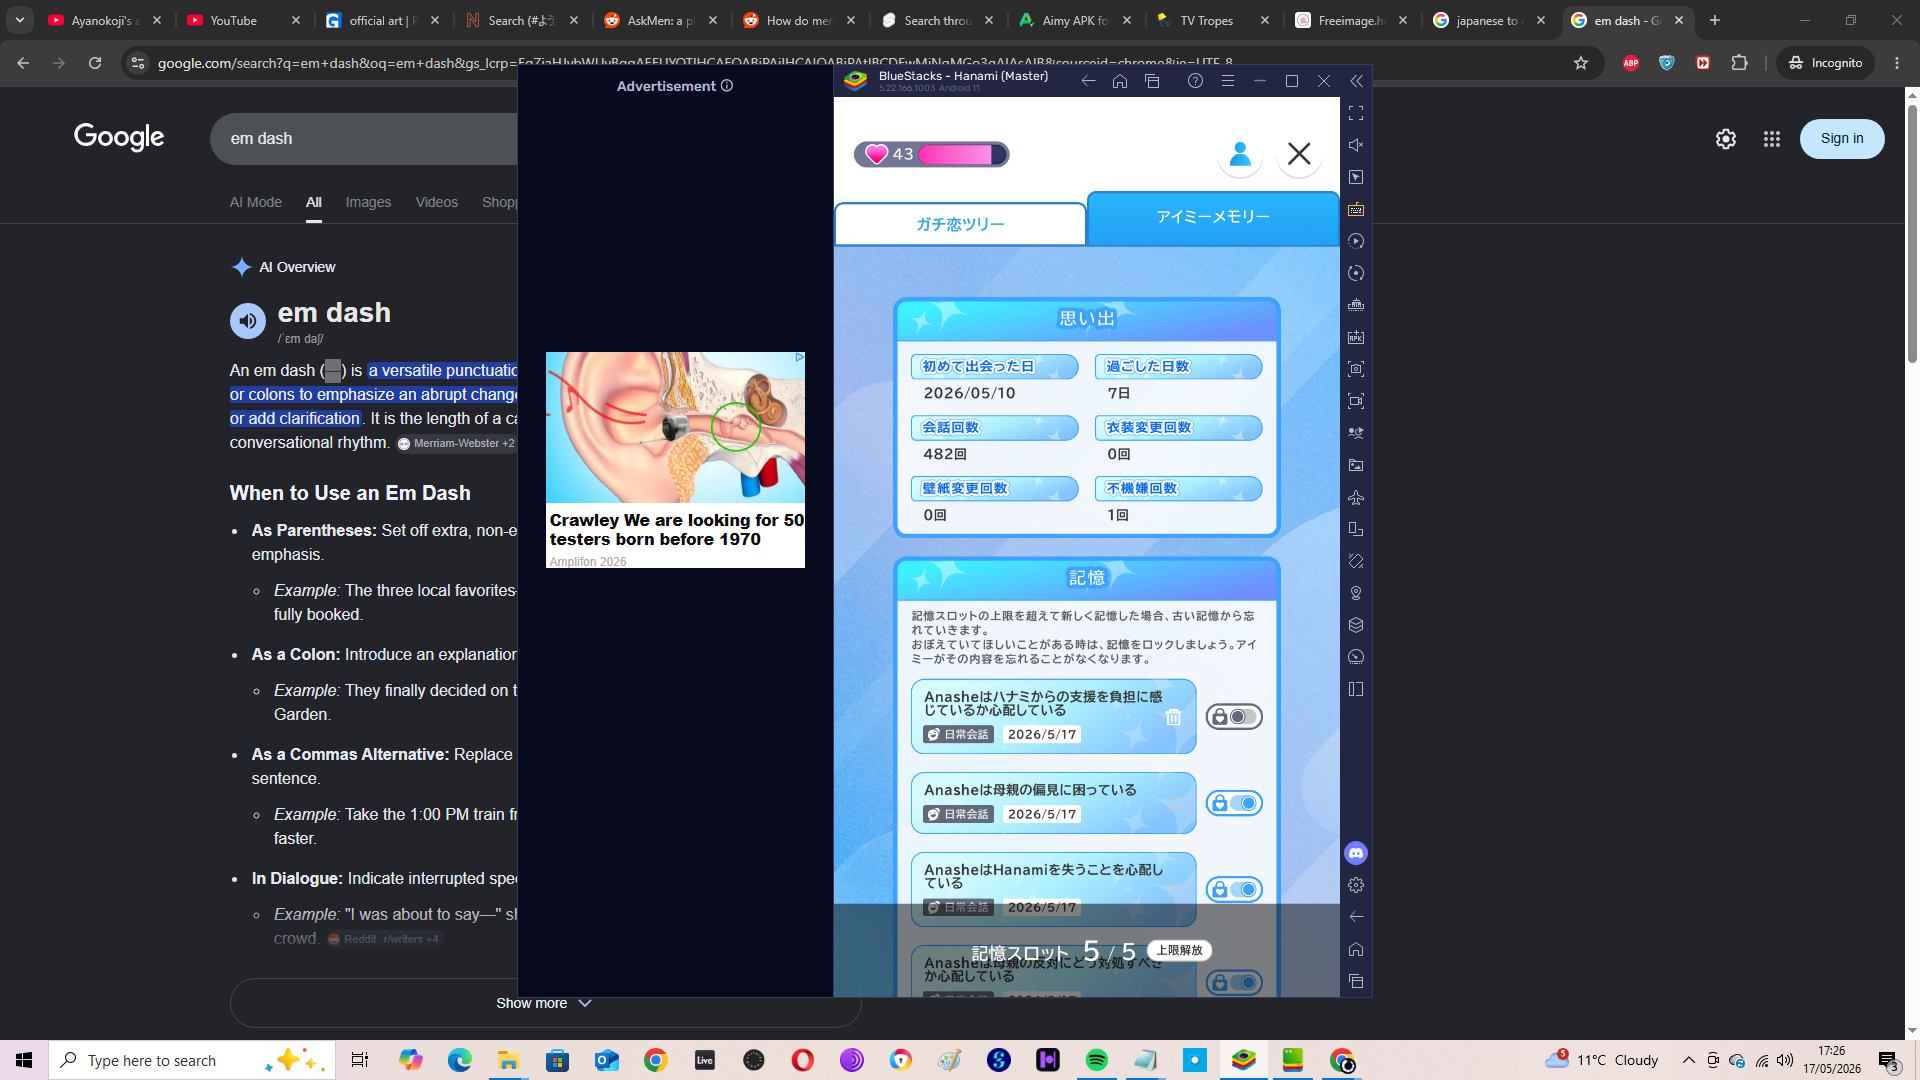
Task: Open Merriam-Webster source link
Action: [x=456, y=443]
